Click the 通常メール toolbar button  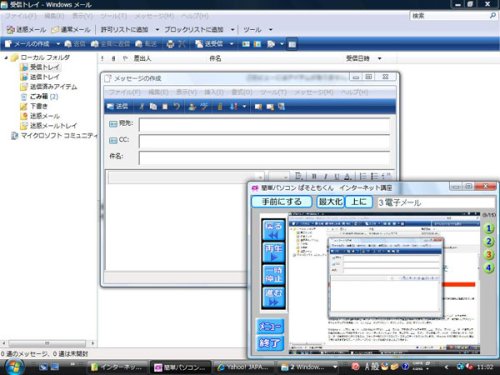[x=71, y=30]
